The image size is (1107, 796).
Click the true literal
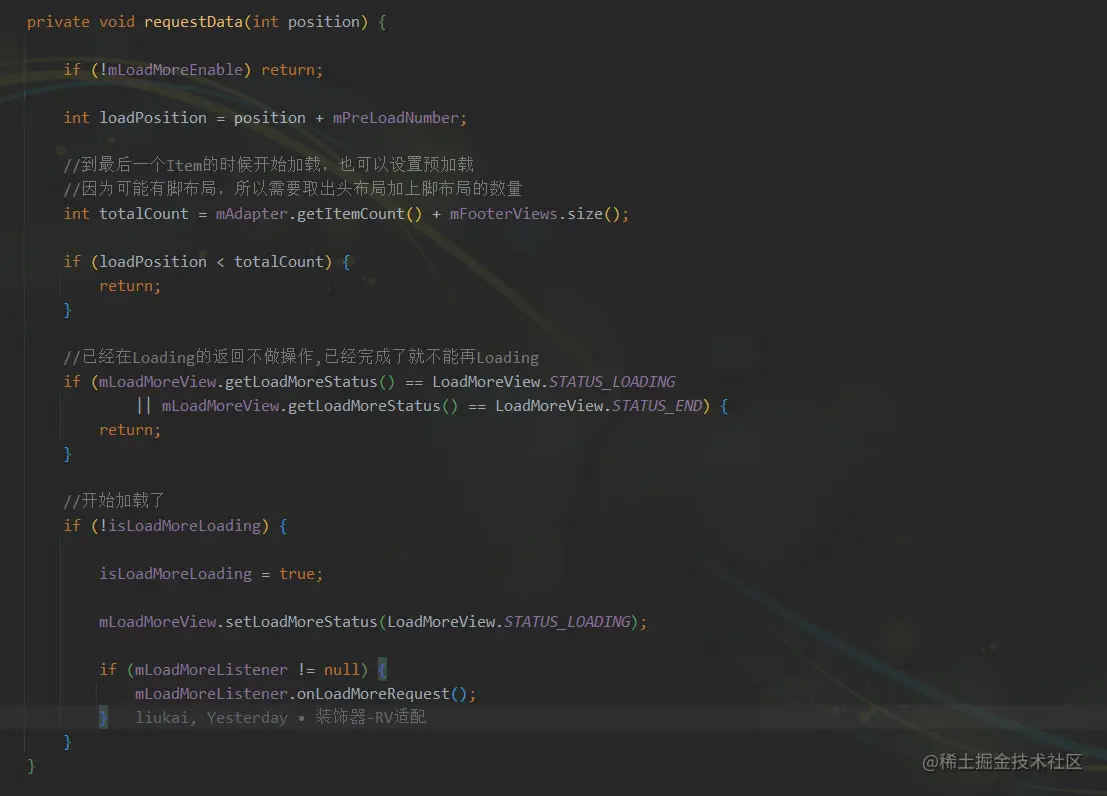297,574
